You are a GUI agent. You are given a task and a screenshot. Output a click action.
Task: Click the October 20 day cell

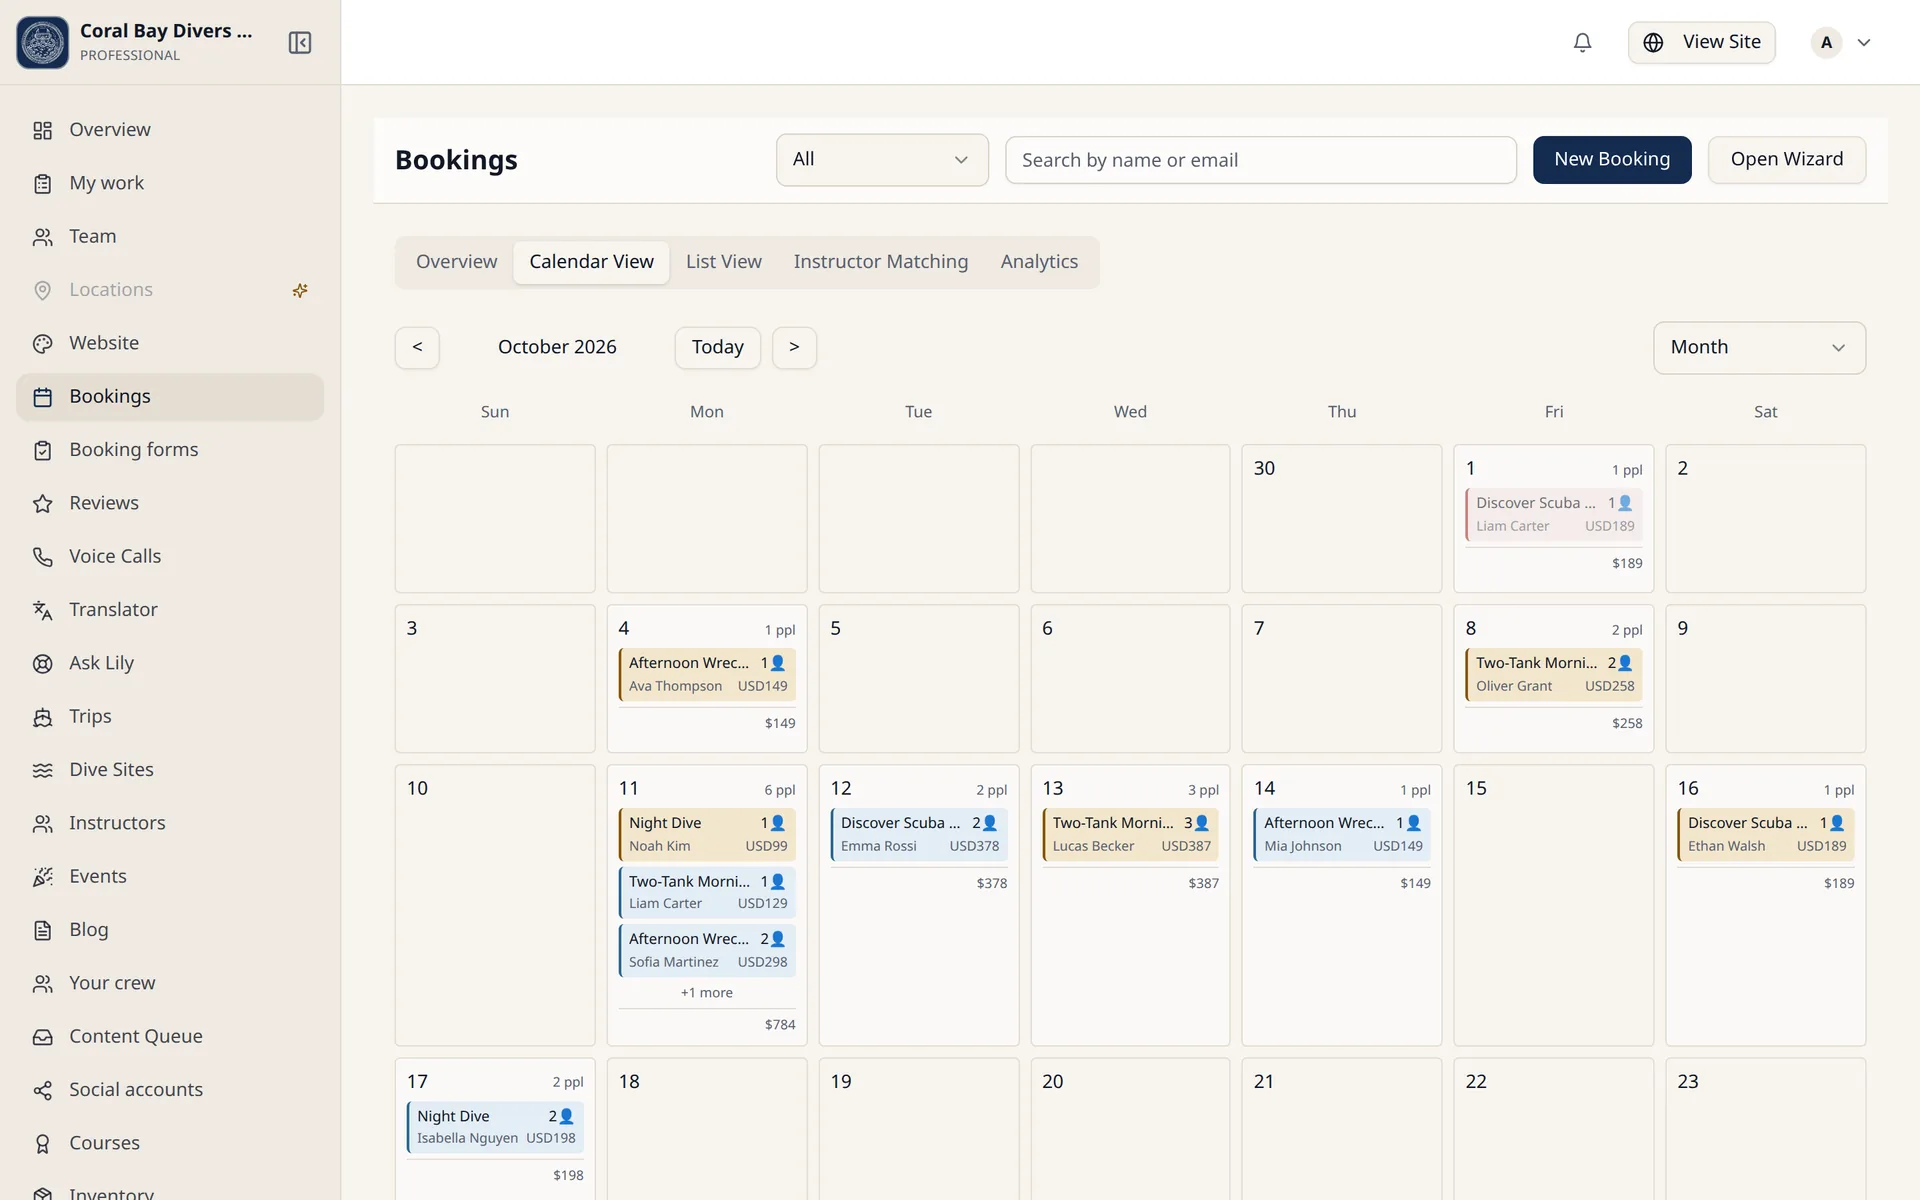tap(1130, 1129)
